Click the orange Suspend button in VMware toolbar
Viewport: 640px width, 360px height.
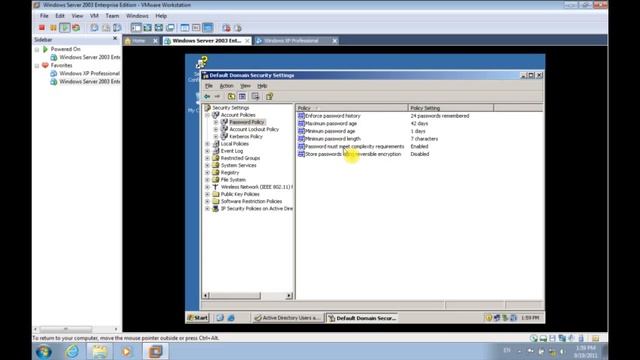[x=53, y=28]
